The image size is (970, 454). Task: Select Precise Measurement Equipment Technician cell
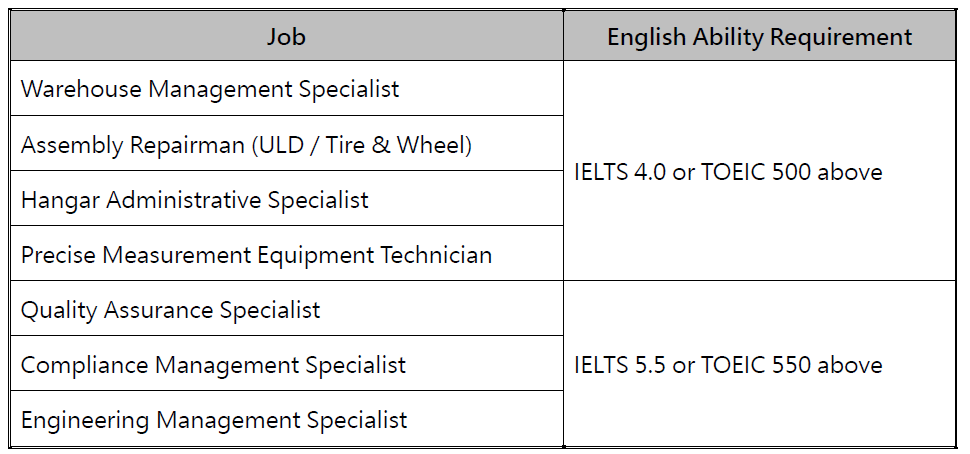coord(256,255)
